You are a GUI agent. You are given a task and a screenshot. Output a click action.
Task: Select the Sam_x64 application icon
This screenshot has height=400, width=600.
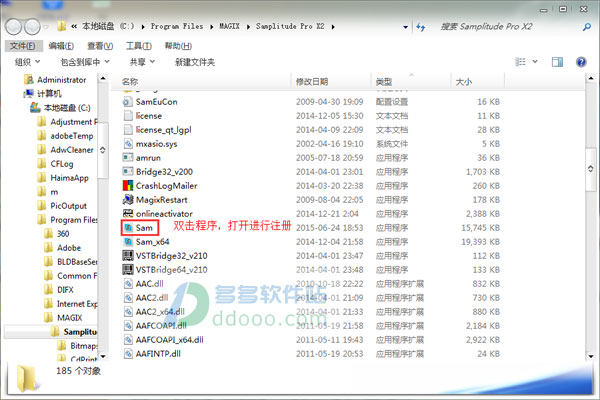(x=128, y=242)
